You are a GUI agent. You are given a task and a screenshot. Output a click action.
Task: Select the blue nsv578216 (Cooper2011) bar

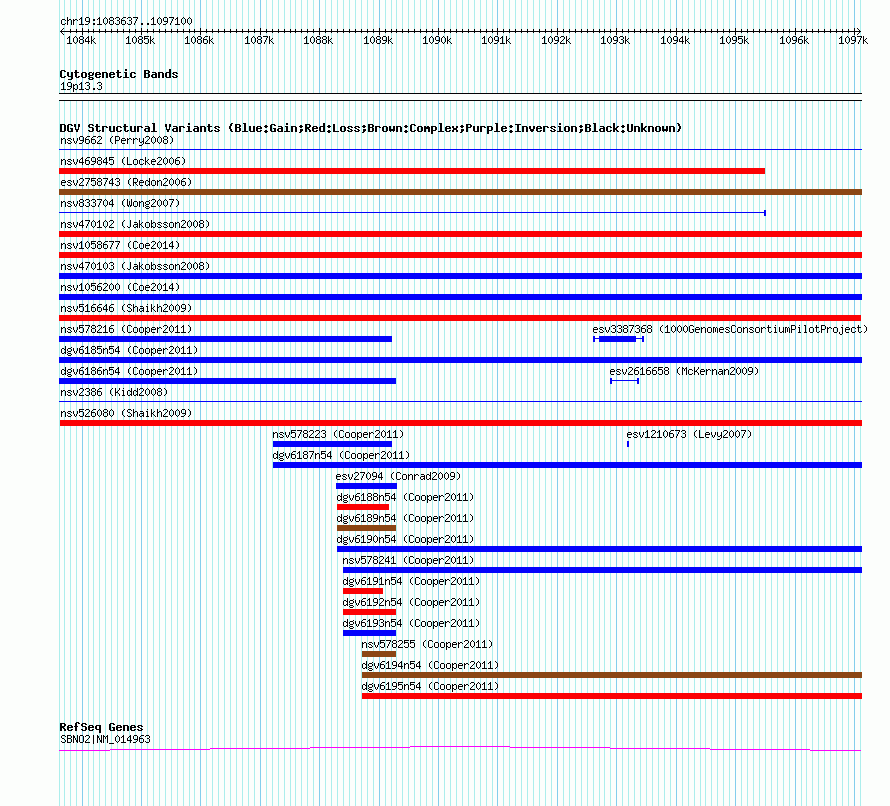225,339
